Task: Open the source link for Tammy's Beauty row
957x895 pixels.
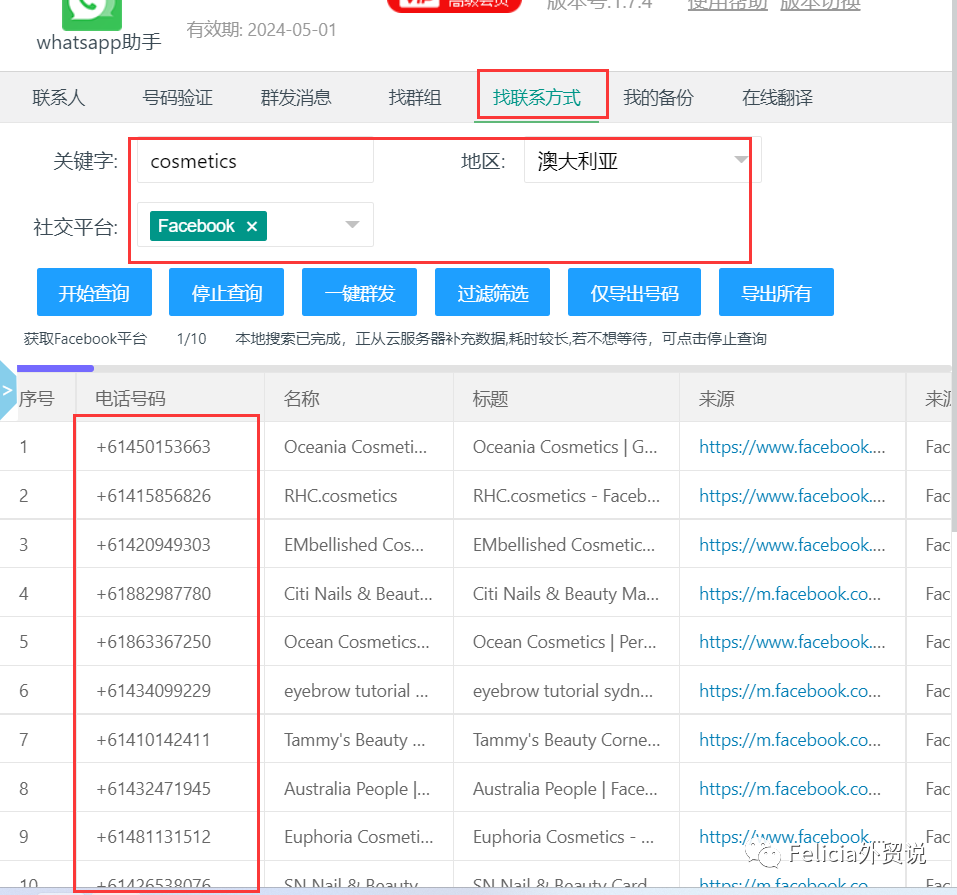Action: 790,739
